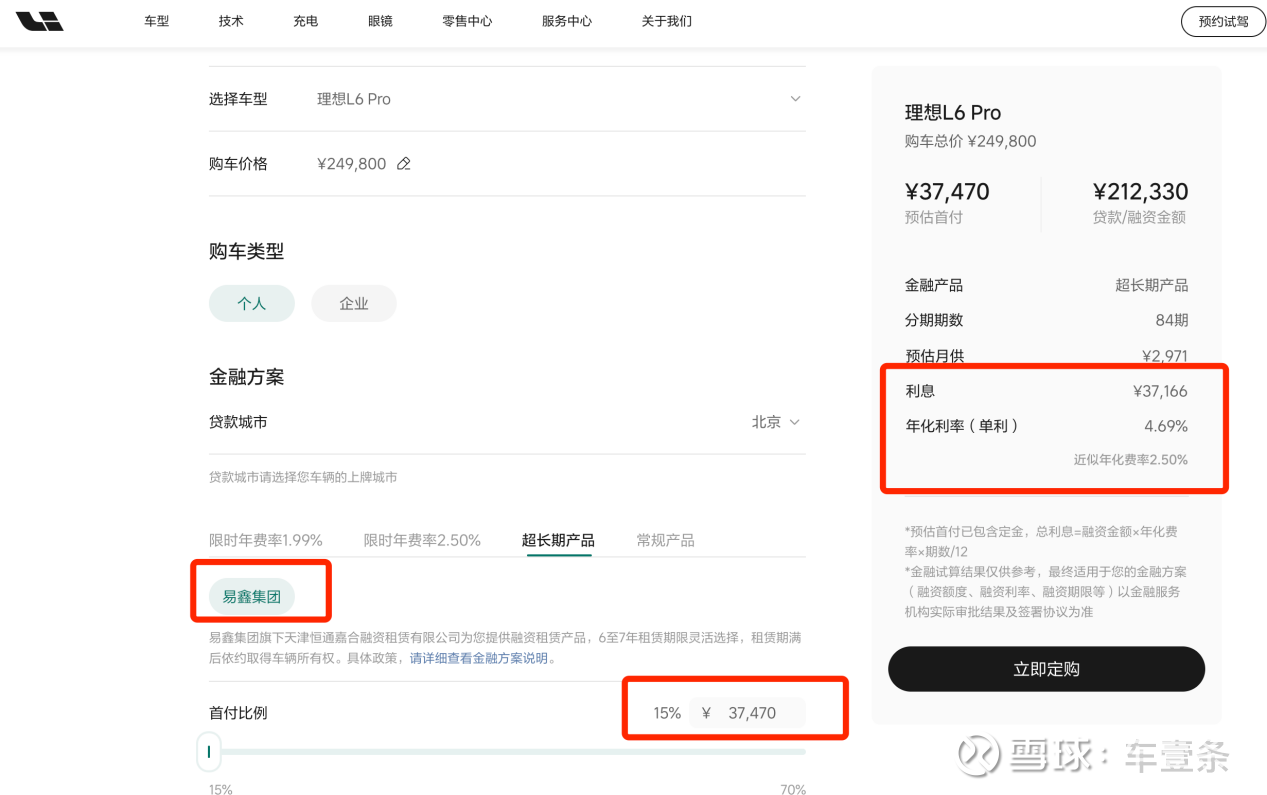Click the 立即定购 button
1267x795 pixels.
coord(1046,669)
